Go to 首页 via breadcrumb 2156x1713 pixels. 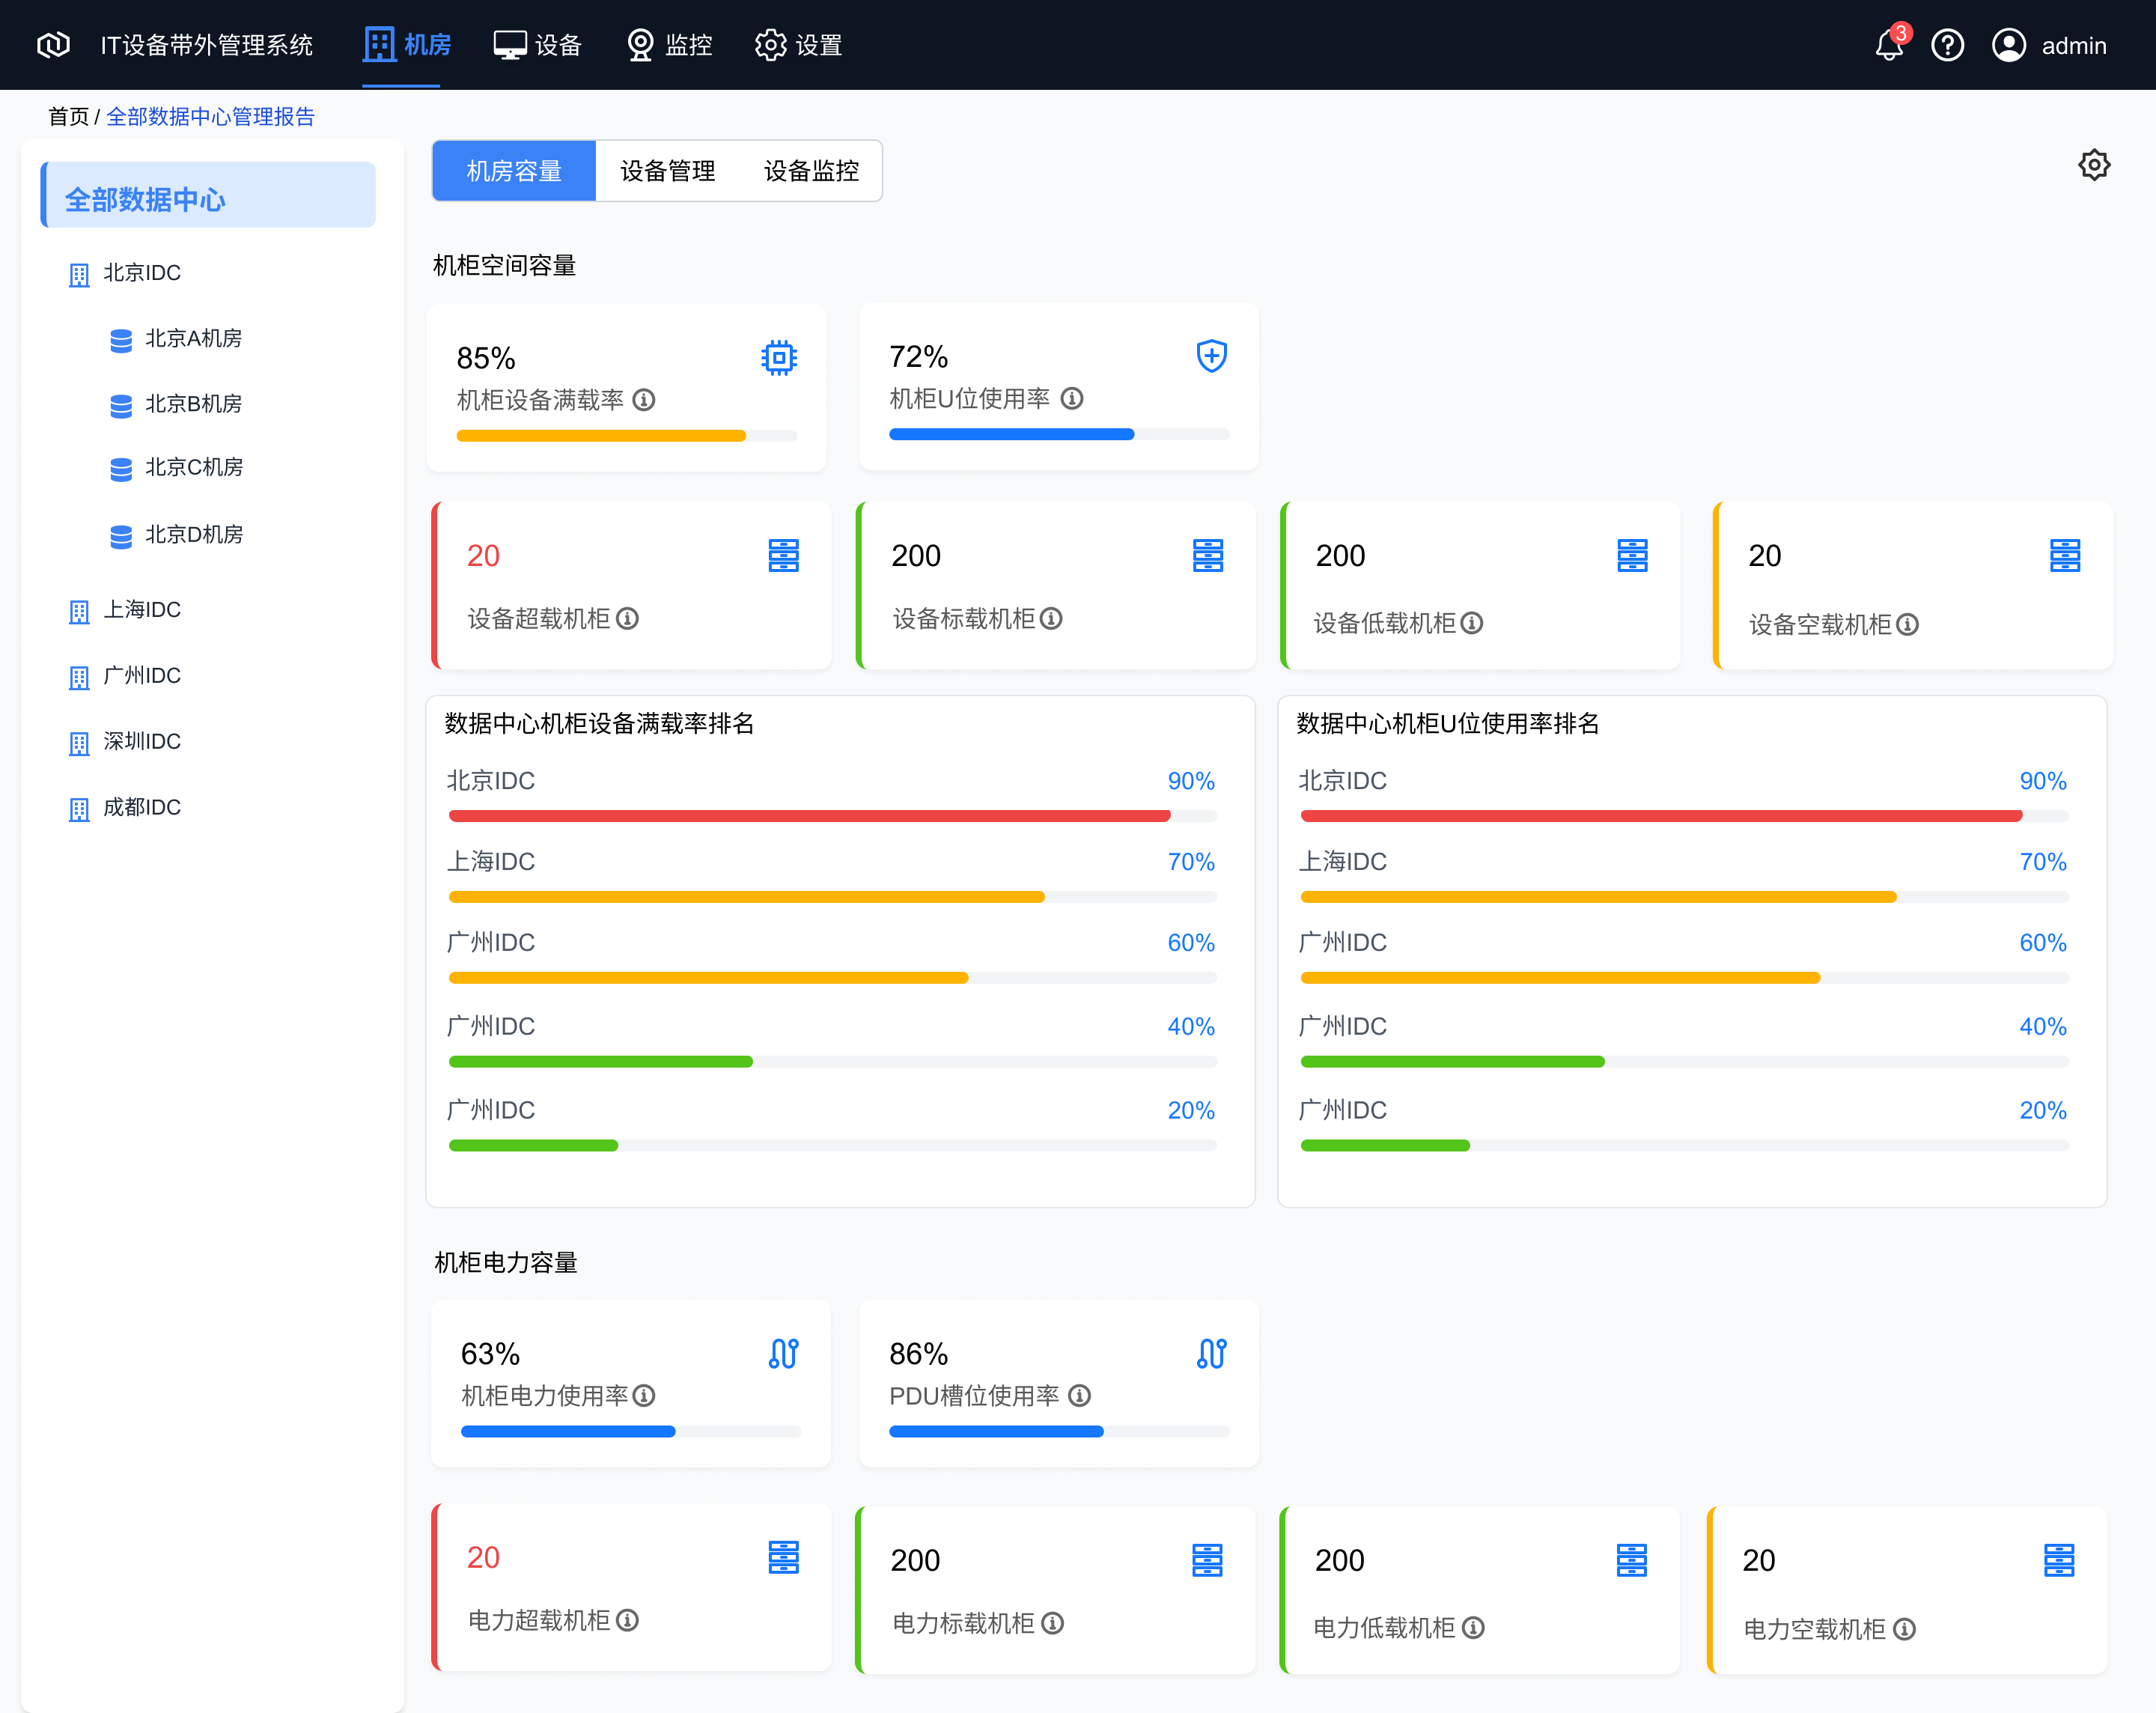[69, 117]
